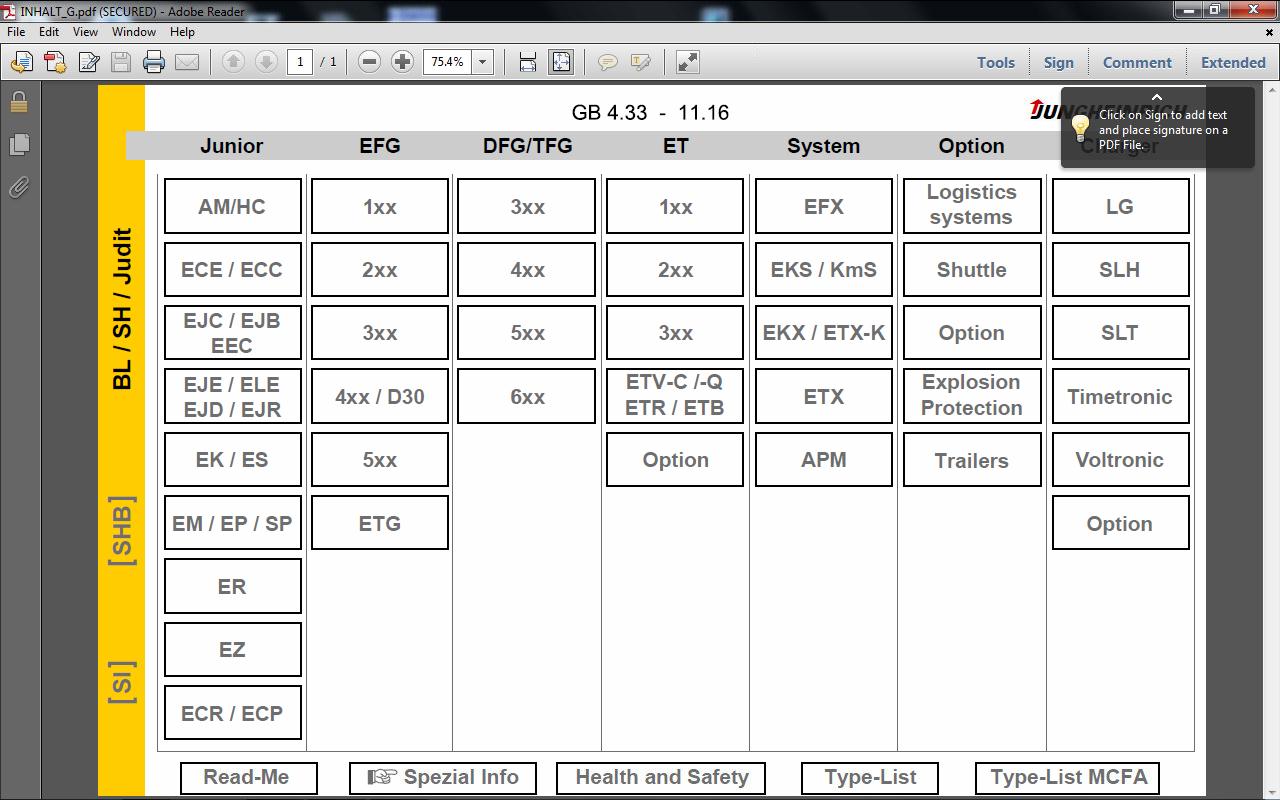Select the Highlight text tool
The image size is (1280, 800).
[x=640, y=62]
